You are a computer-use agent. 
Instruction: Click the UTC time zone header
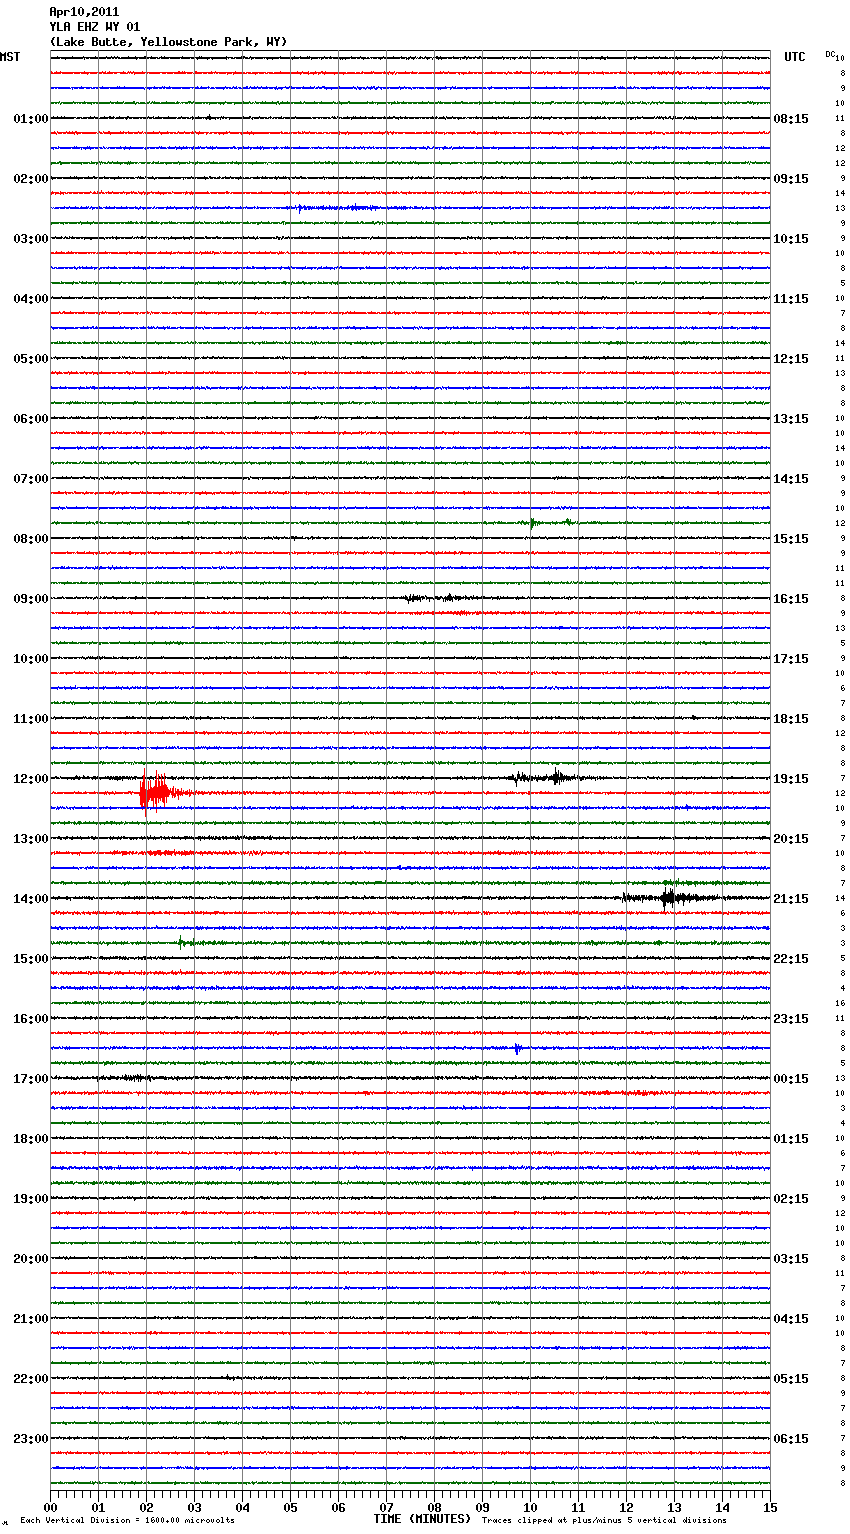click(x=795, y=57)
